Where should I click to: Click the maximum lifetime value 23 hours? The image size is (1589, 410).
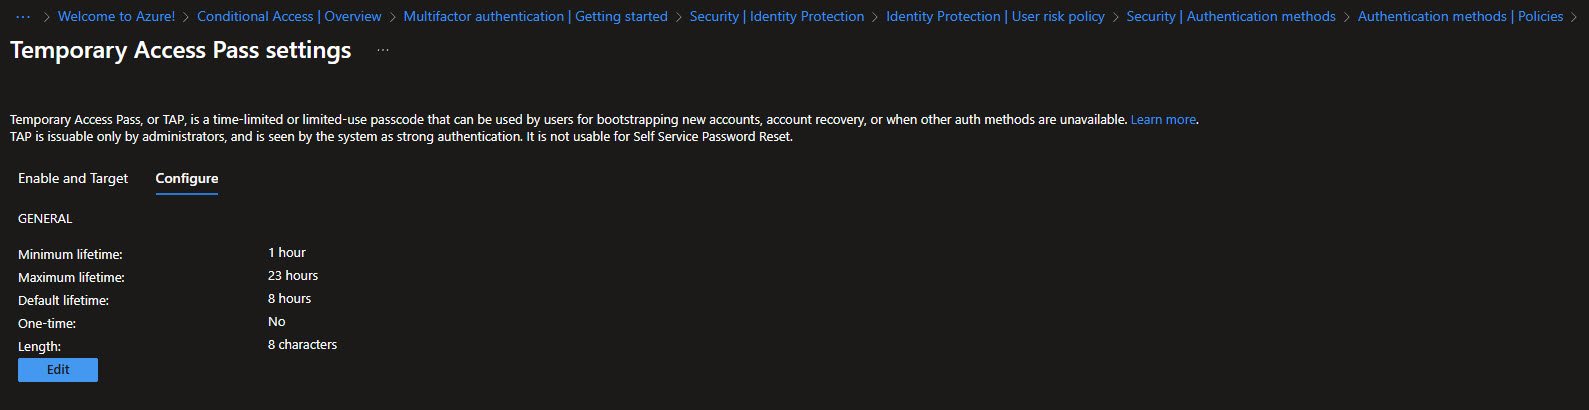pyautogui.click(x=293, y=276)
